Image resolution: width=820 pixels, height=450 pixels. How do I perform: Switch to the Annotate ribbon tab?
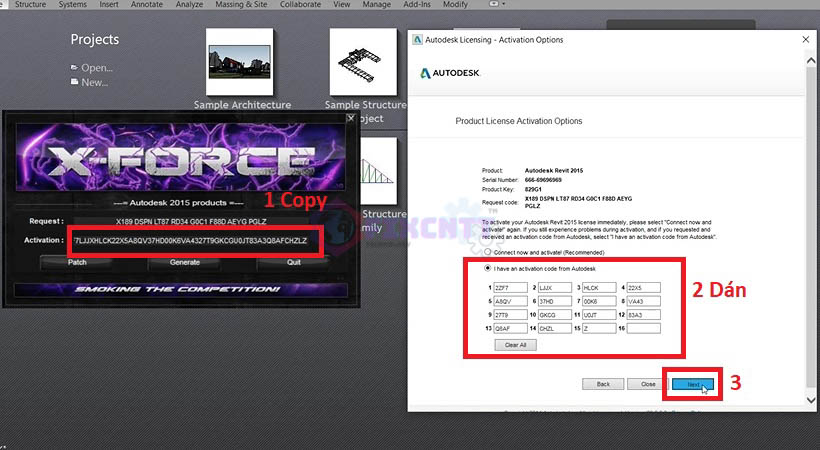(146, 4)
